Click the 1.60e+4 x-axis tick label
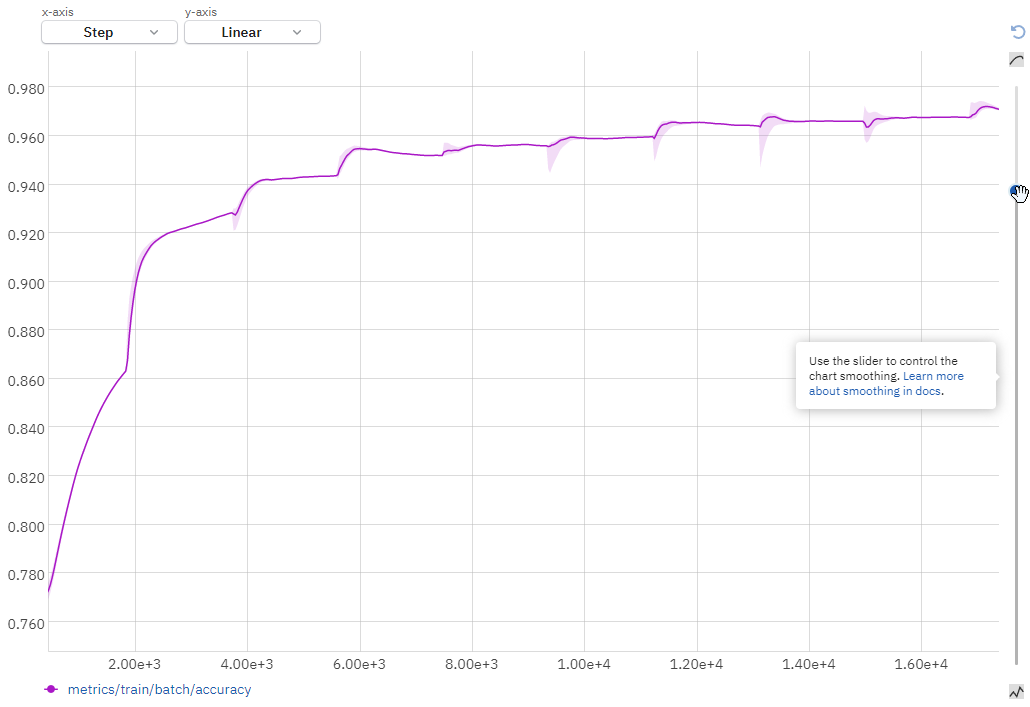 click(920, 664)
